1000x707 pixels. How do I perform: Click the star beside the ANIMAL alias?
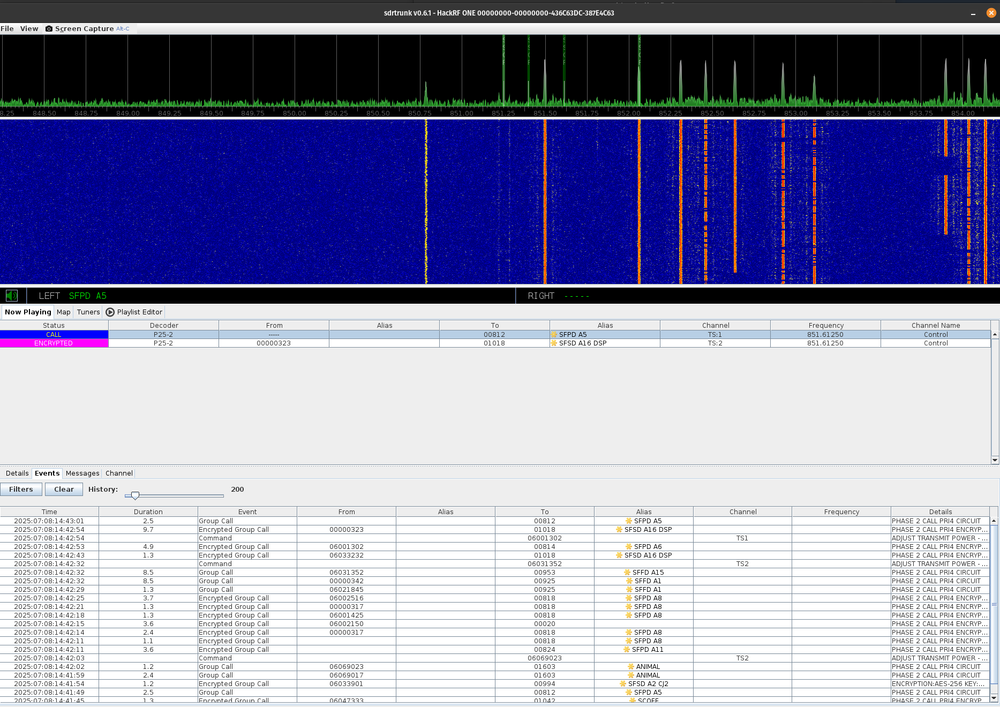pos(631,666)
